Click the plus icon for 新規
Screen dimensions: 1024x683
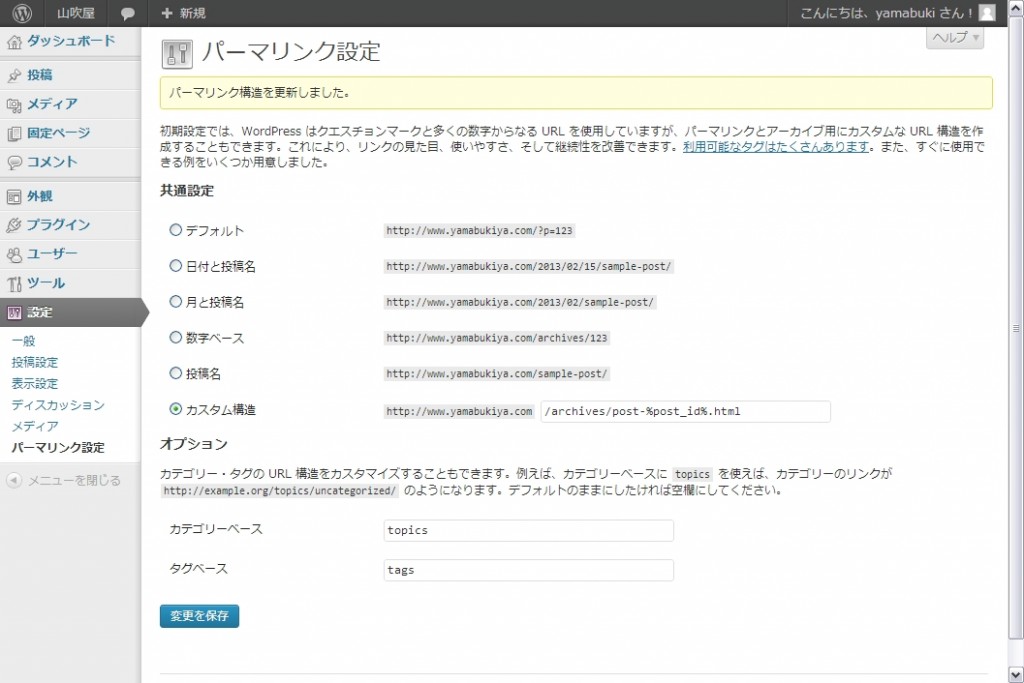point(166,13)
